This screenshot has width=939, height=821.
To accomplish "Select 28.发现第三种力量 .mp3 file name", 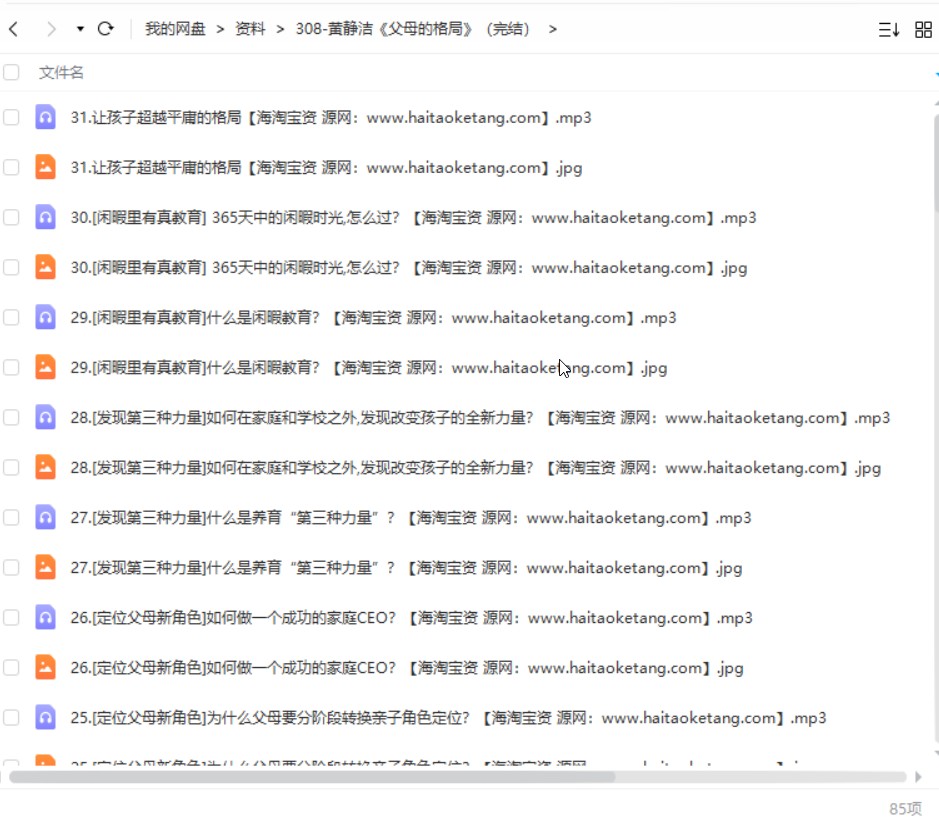I will 480,417.
